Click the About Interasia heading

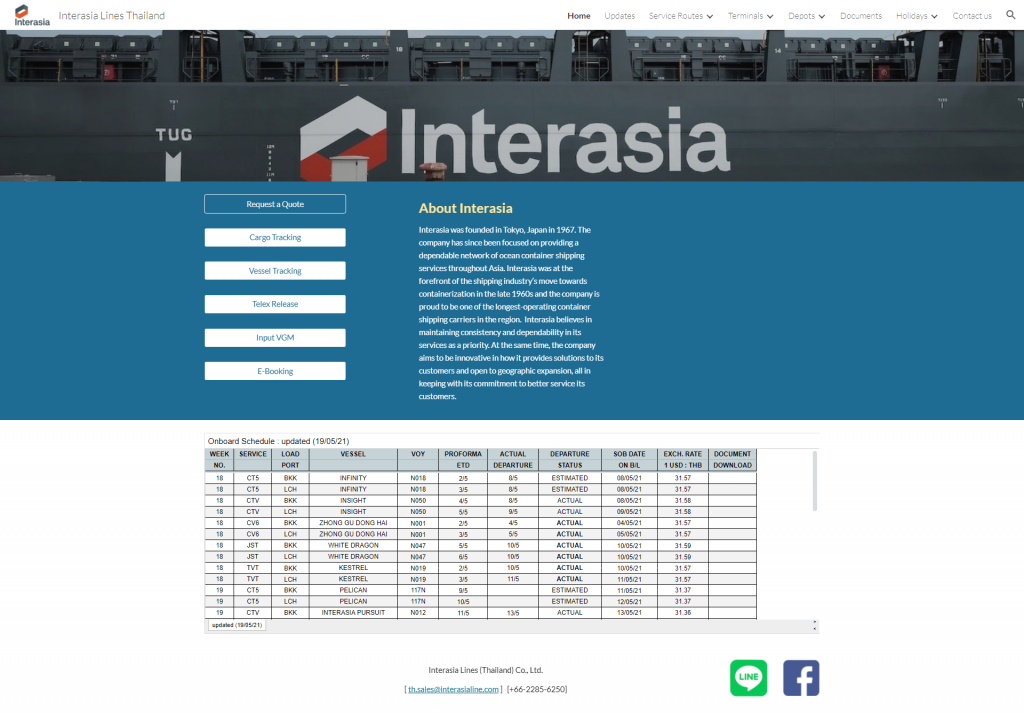coord(465,208)
